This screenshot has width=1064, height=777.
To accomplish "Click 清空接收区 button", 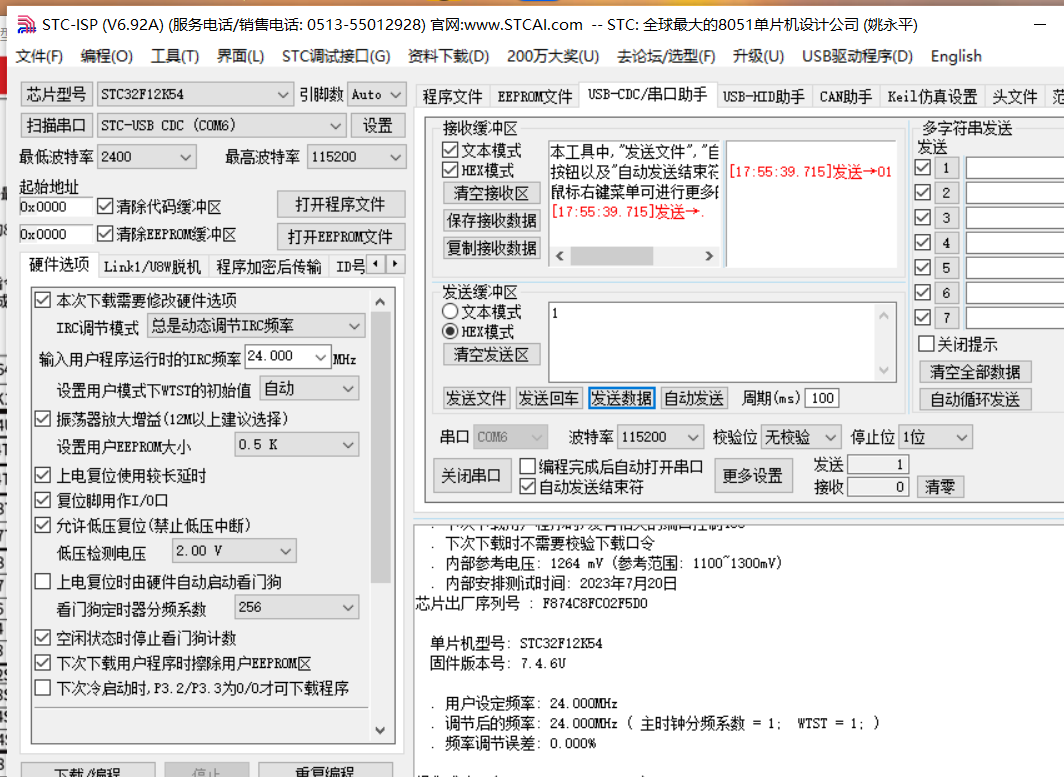I will pos(491,193).
